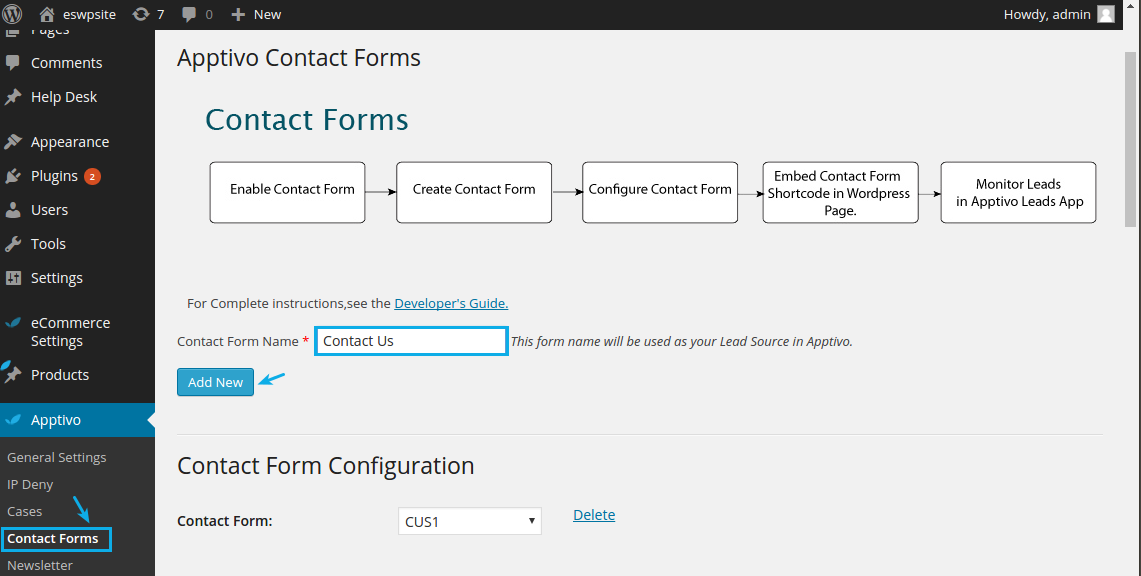Image resolution: width=1141 pixels, height=576 pixels.
Task: Click the Howdy, admin account menu
Action: pyautogui.click(x=1059, y=15)
